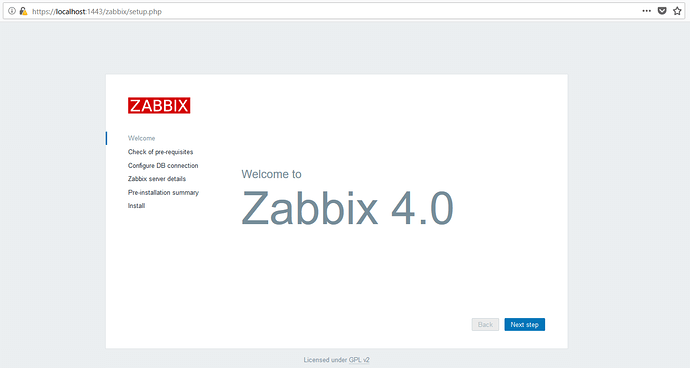Click the disabled Back button
Viewport: 690px width, 368px height.
(x=485, y=324)
